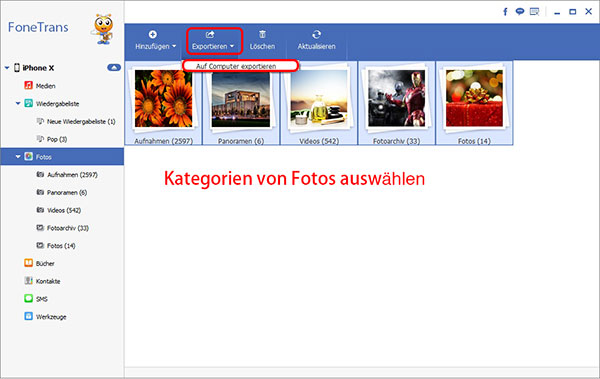Click the Kontakte contacts icon
This screenshot has width=600, height=379.
(28, 281)
